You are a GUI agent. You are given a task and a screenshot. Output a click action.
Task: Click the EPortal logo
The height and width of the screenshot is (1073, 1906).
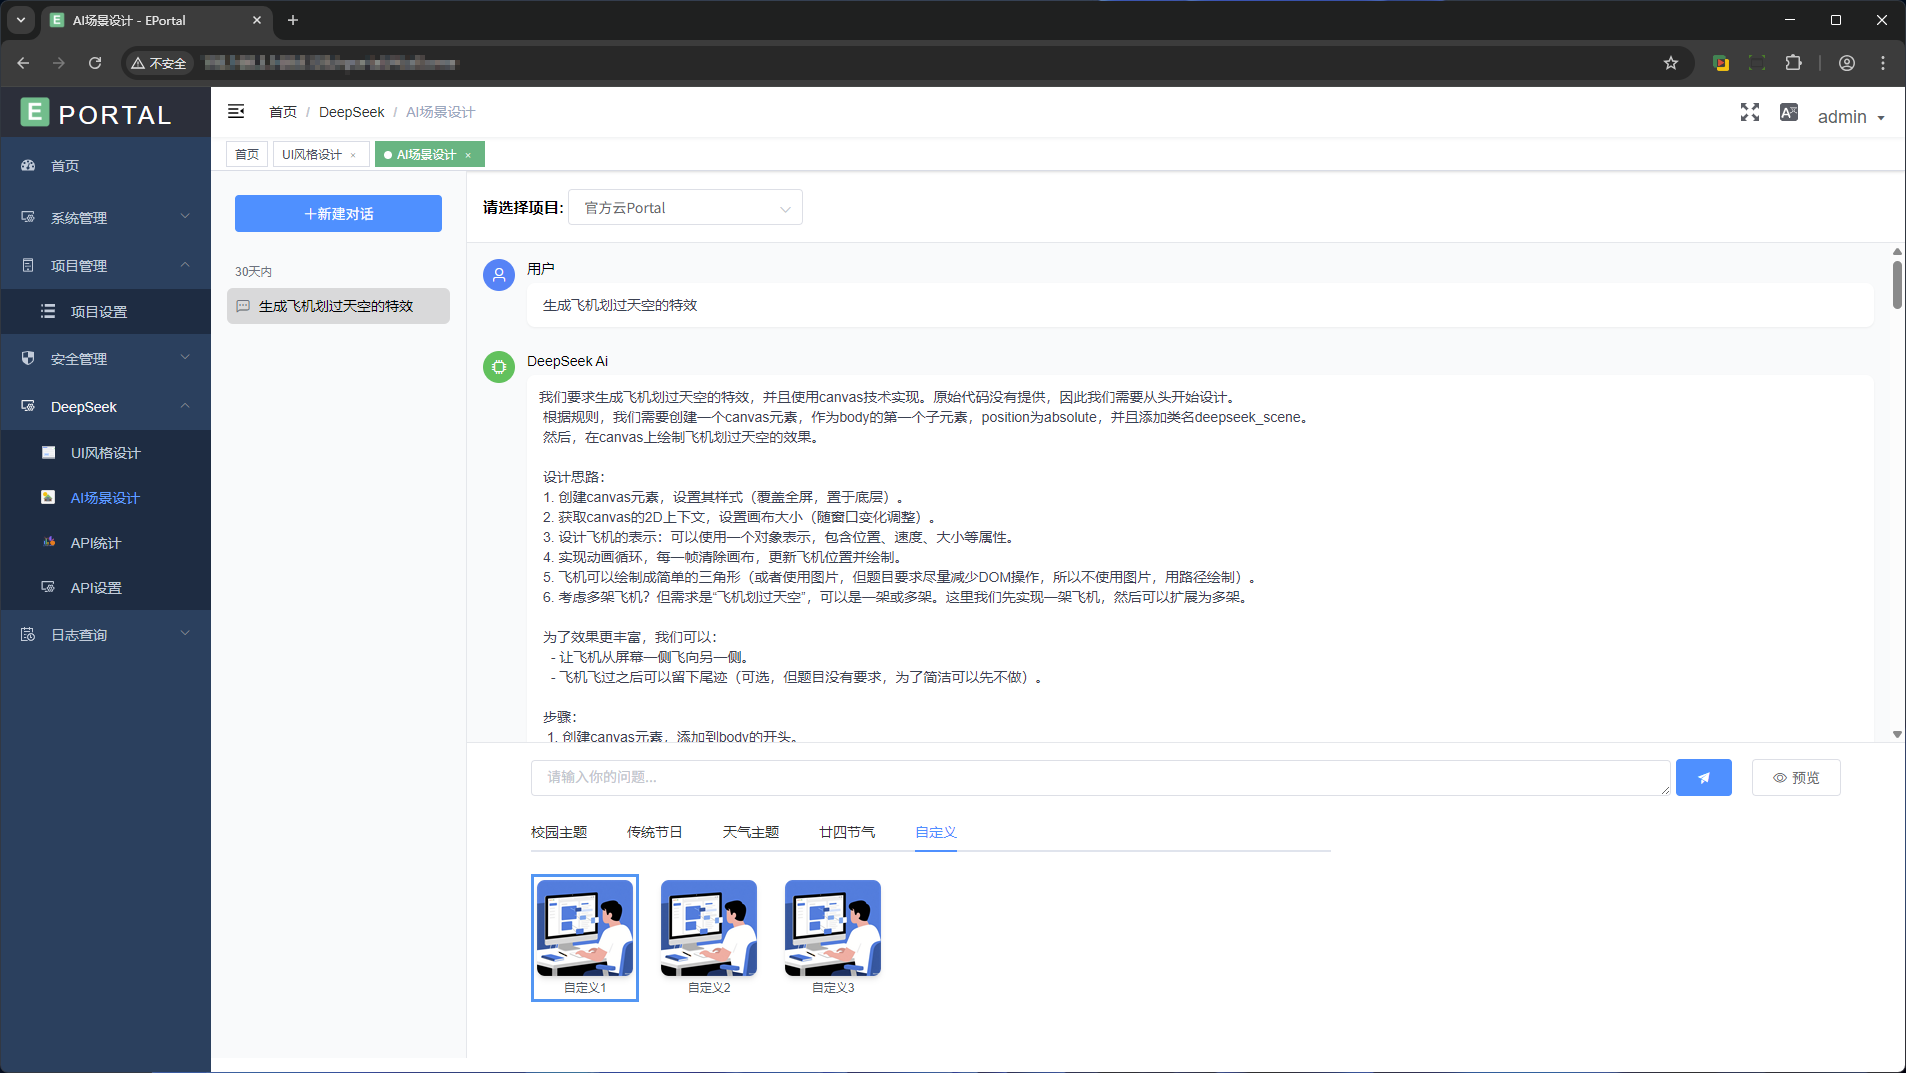[96, 114]
